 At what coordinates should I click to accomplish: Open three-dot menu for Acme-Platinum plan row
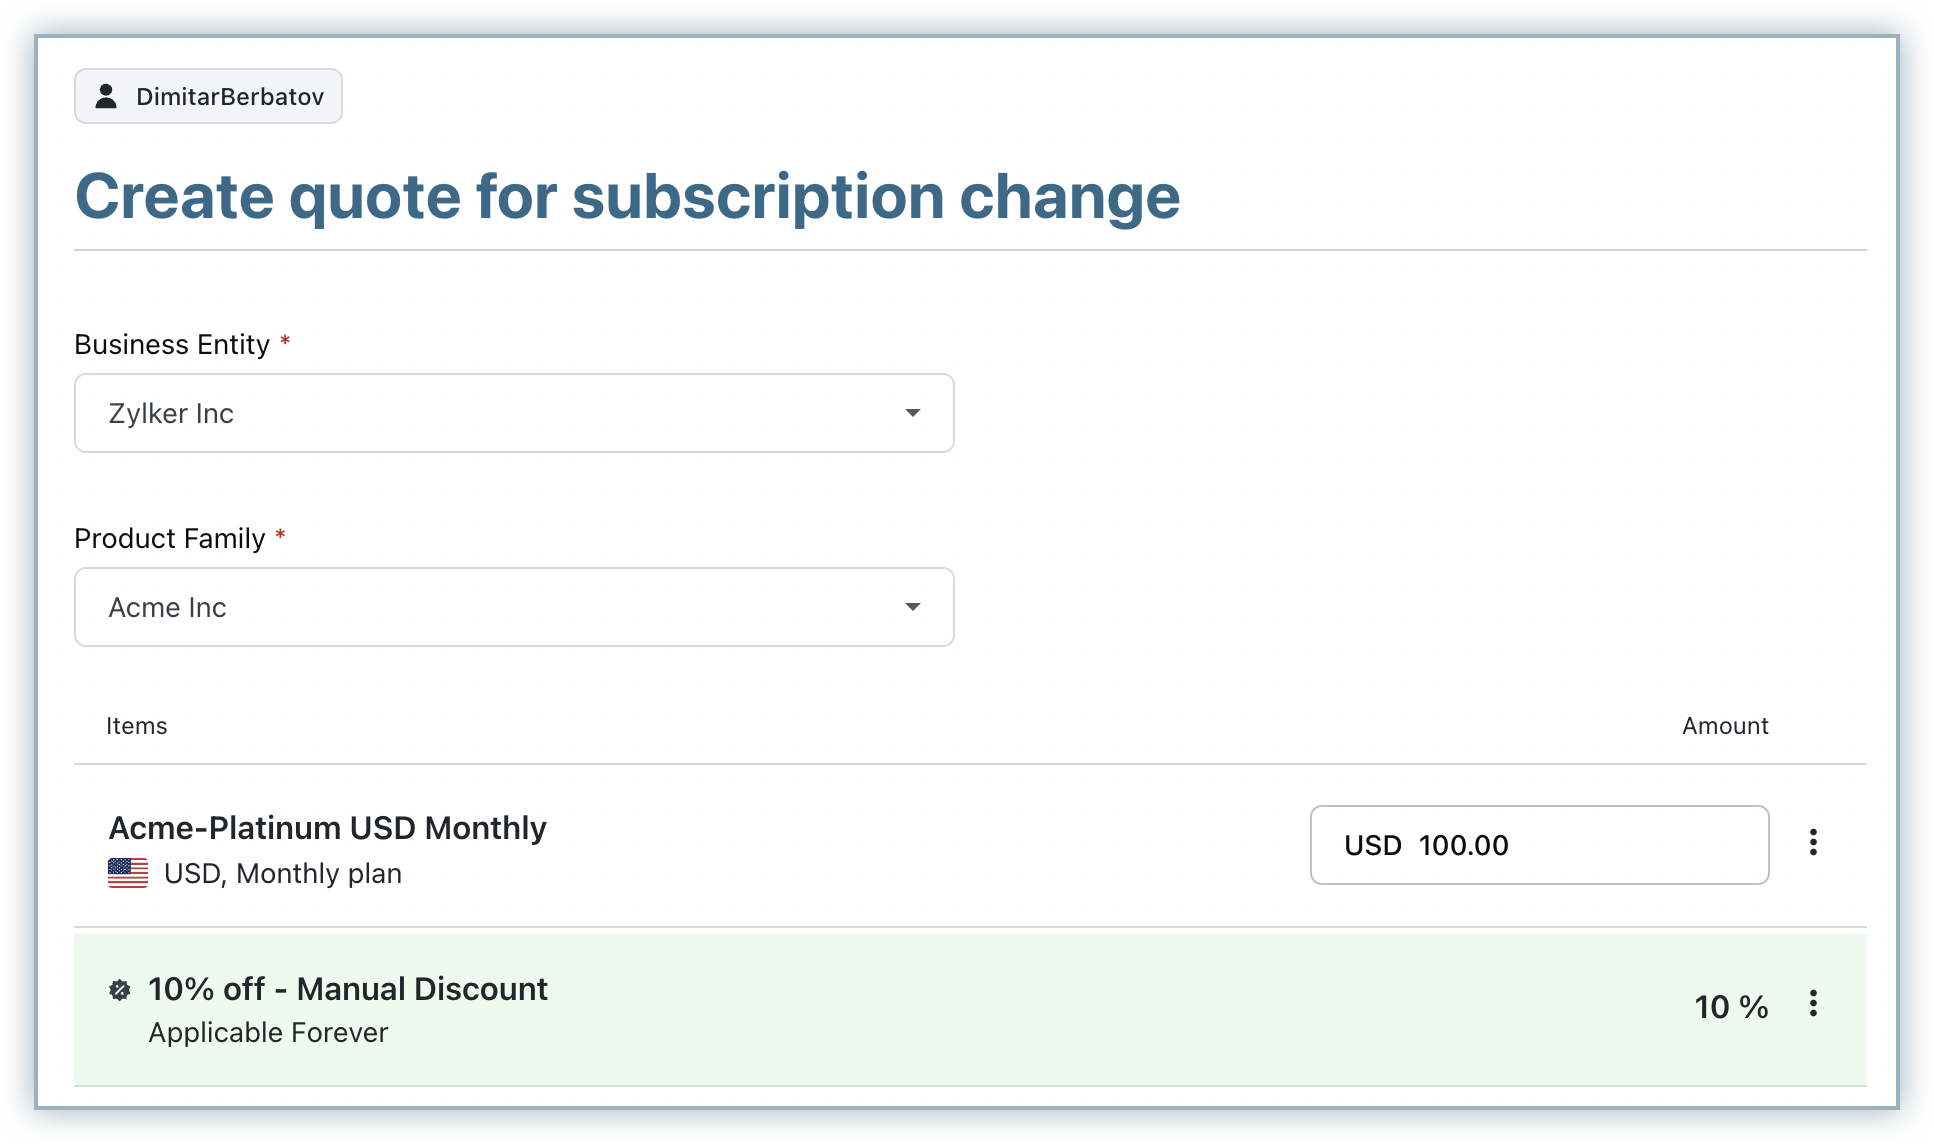tap(1812, 842)
